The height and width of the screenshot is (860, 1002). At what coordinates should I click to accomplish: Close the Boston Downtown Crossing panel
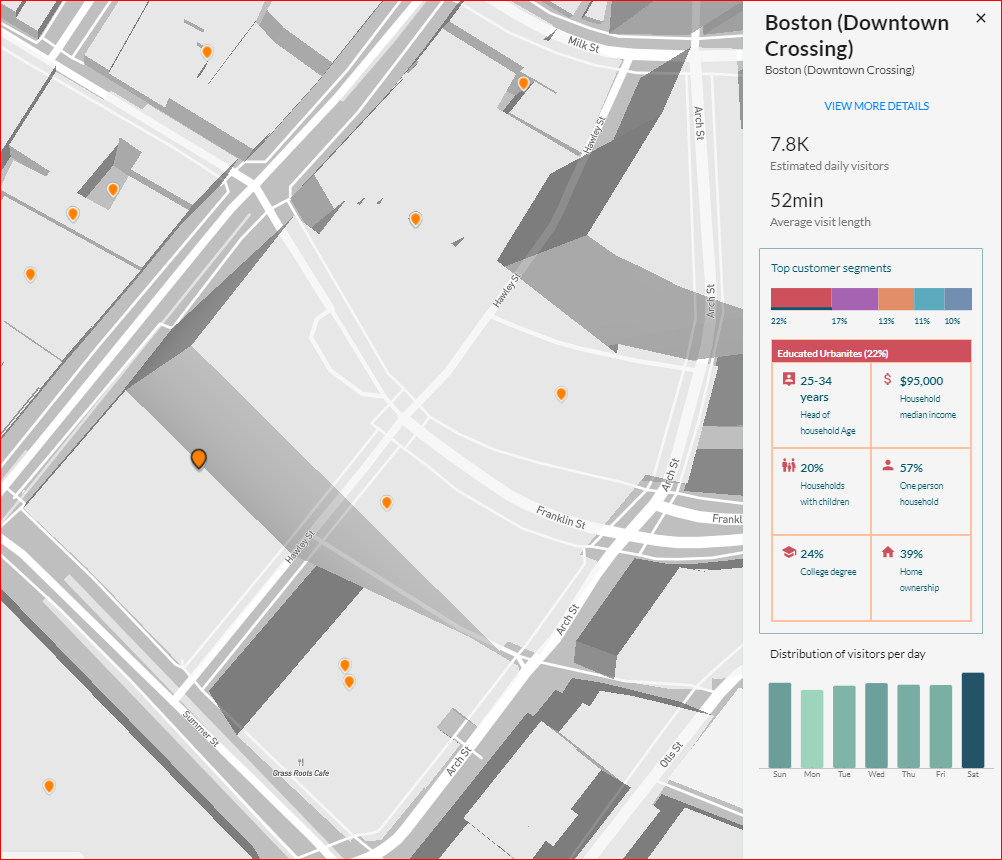980,19
